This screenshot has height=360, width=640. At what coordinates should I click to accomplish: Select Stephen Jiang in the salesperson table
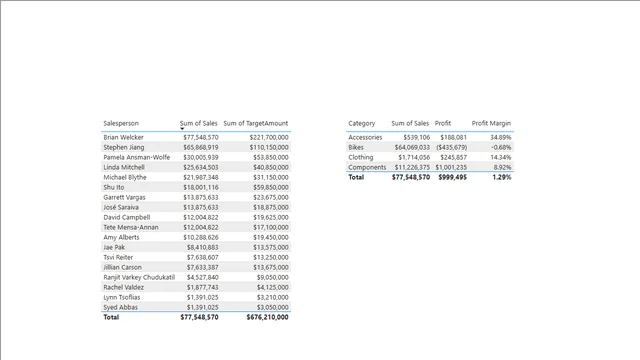click(x=124, y=147)
